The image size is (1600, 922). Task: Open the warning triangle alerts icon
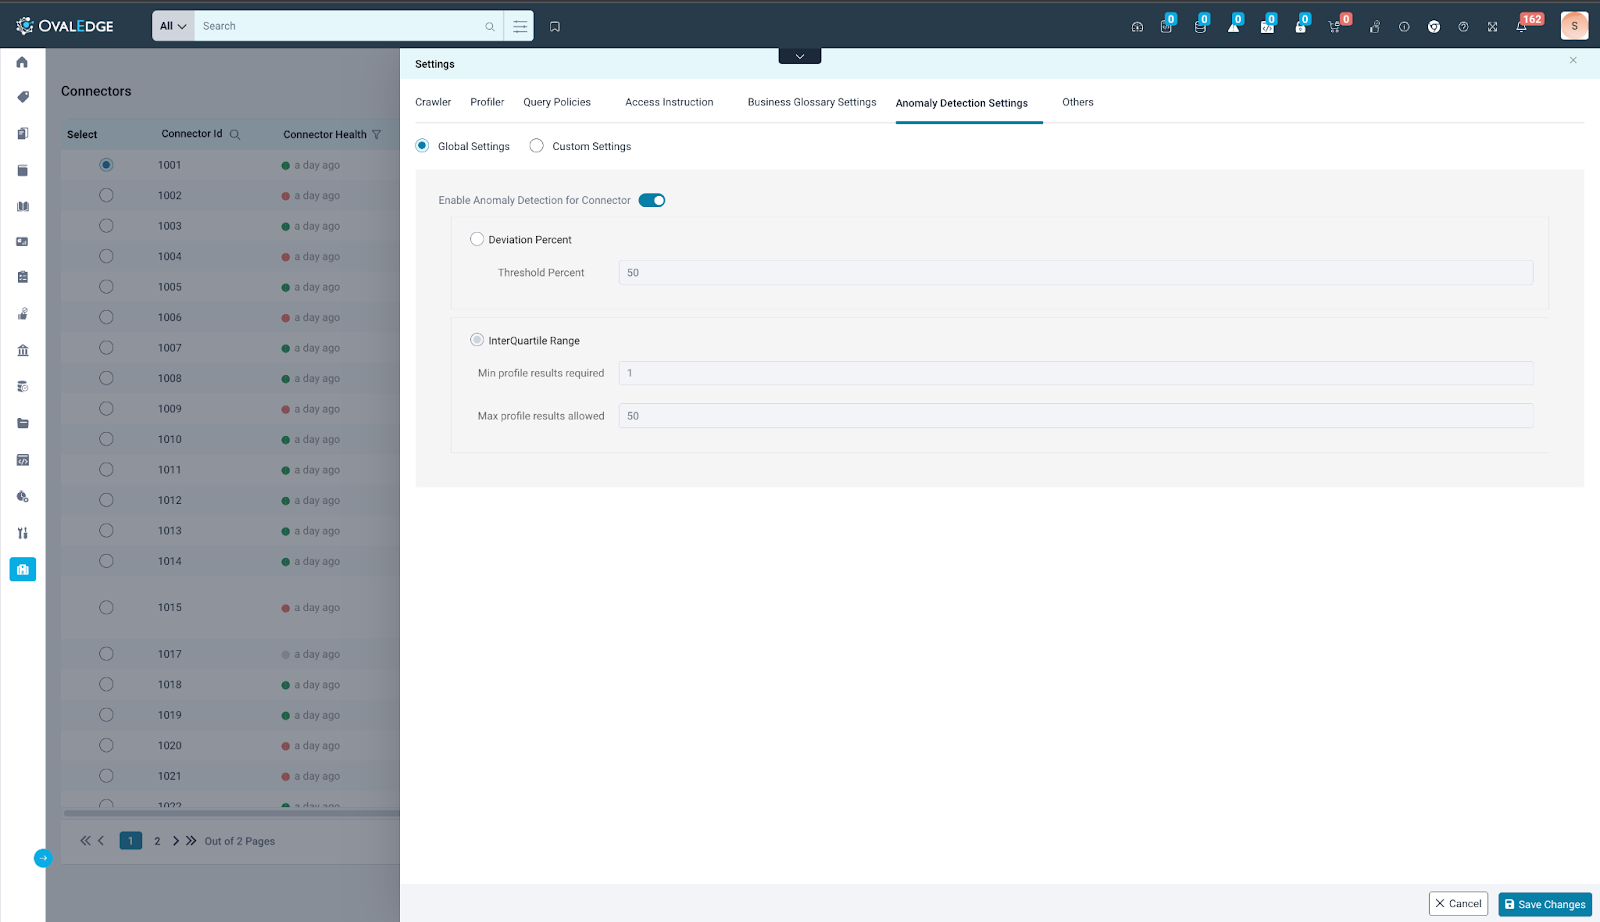point(1234,26)
